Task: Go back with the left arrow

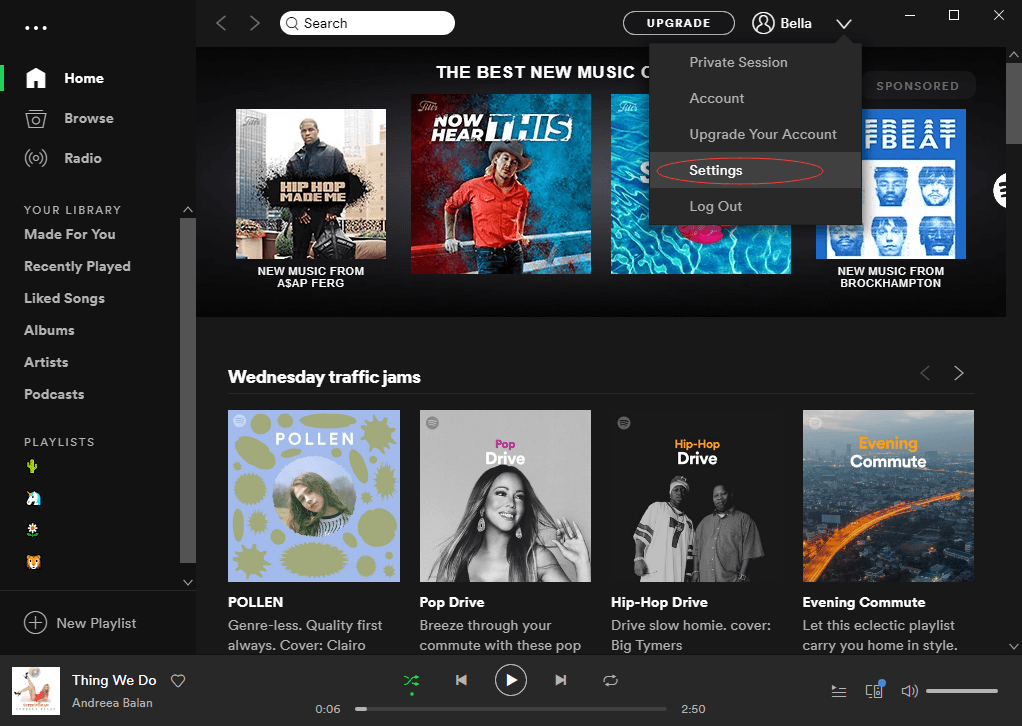Action: 222,23
